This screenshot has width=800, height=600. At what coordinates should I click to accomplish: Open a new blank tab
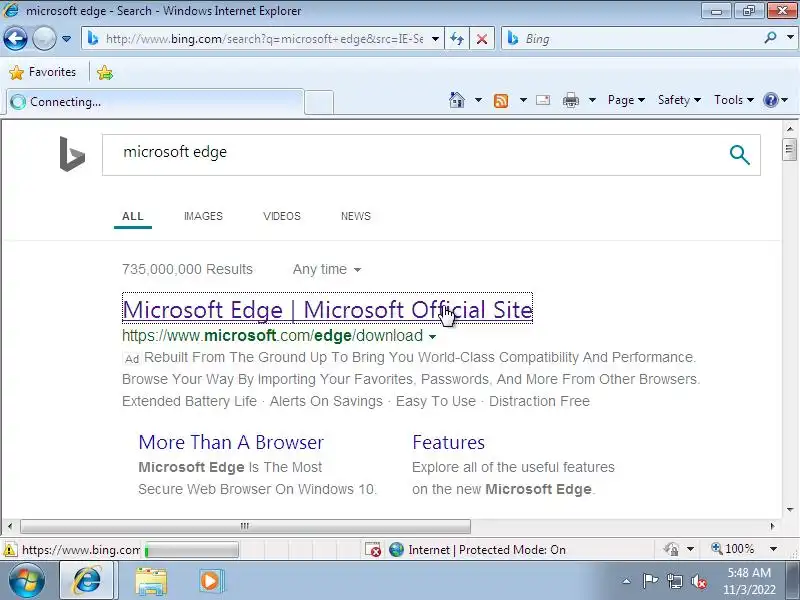click(x=319, y=102)
